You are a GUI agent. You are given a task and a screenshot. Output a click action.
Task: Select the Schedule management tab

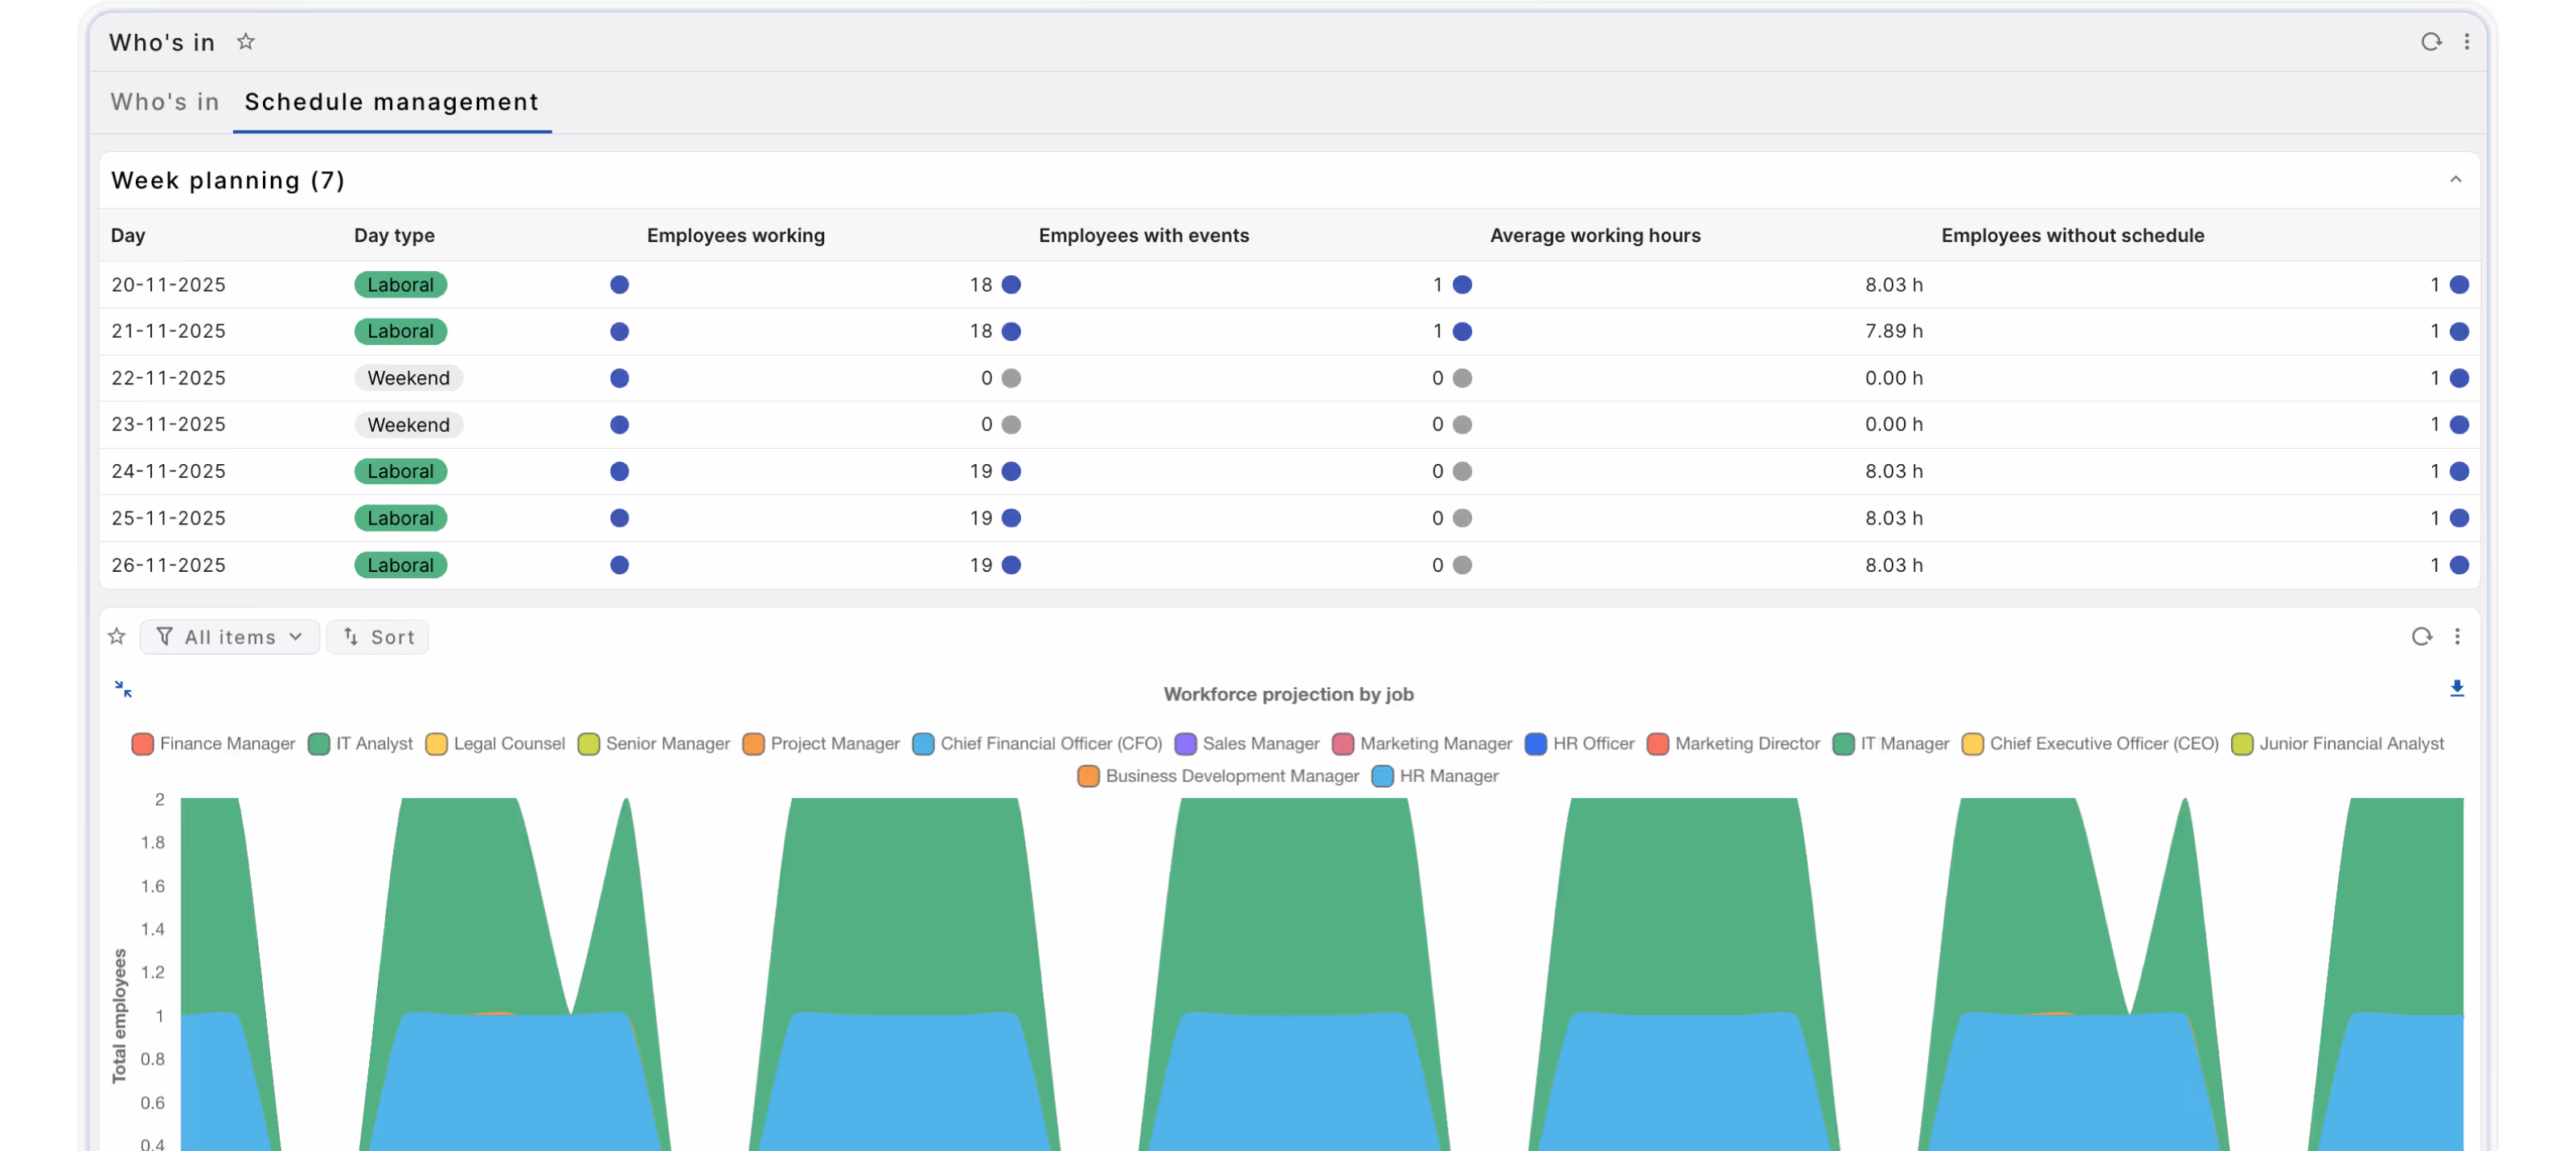(391, 102)
